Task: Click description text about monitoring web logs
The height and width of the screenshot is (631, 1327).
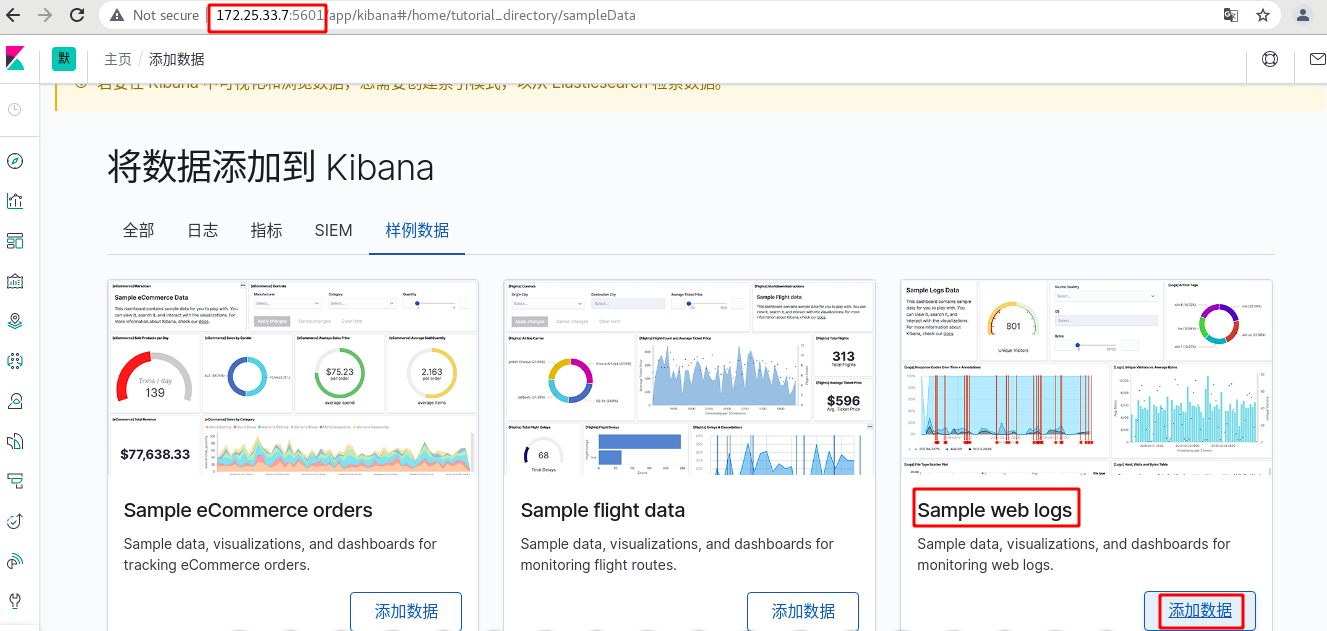Action: click(1074, 554)
